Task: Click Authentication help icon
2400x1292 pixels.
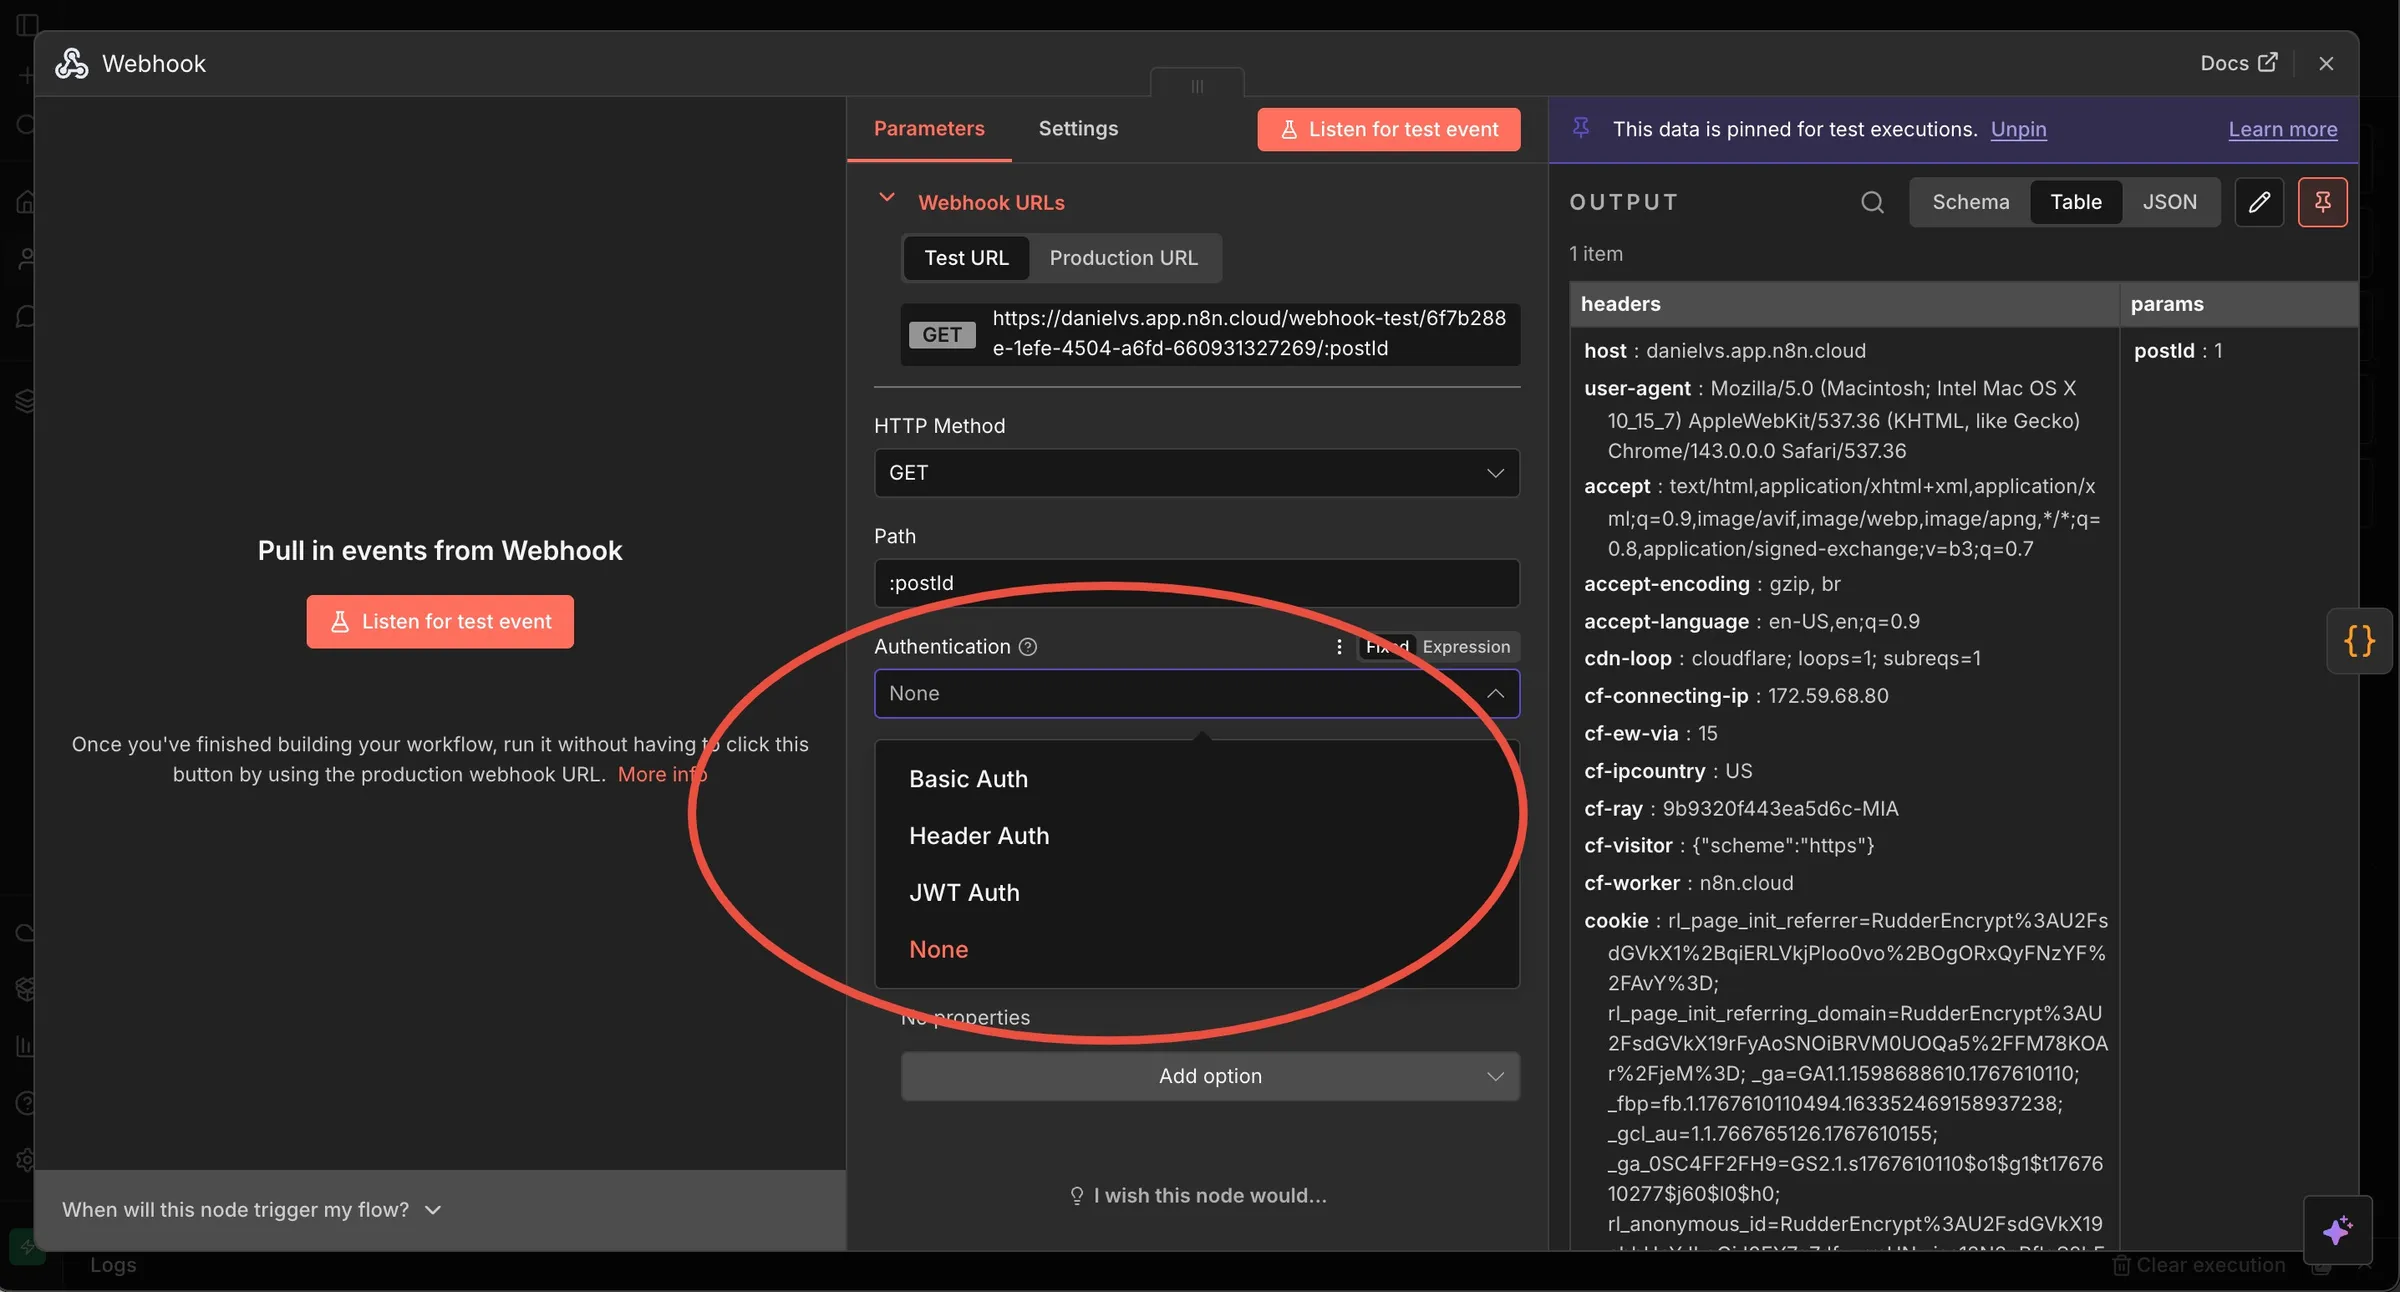Action: click(x=1027, y=647)
